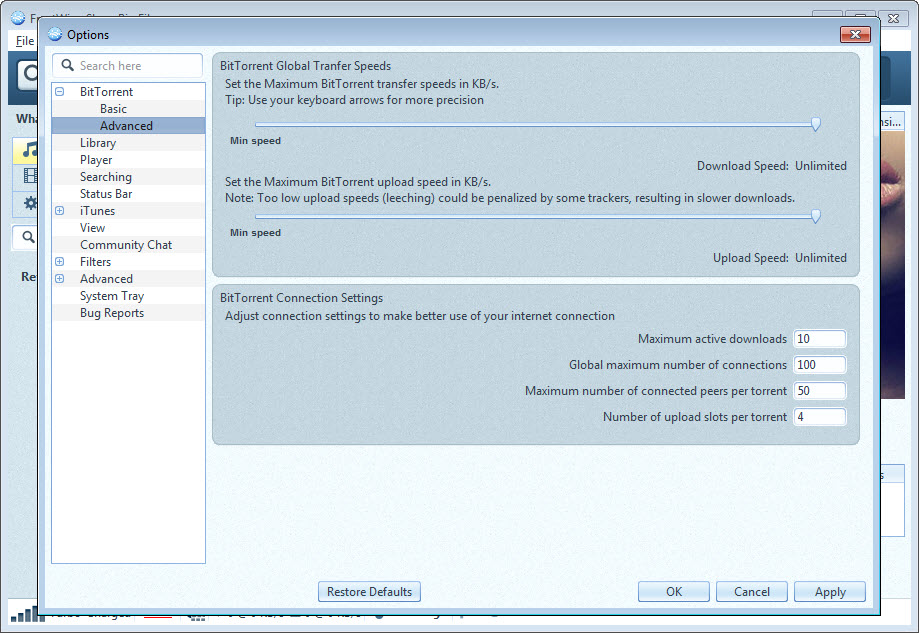The height and width of the screenshot is (633, 919).
Task: Expand the Filters tree node
Action: pyautogui.click(x=60, y=261)
